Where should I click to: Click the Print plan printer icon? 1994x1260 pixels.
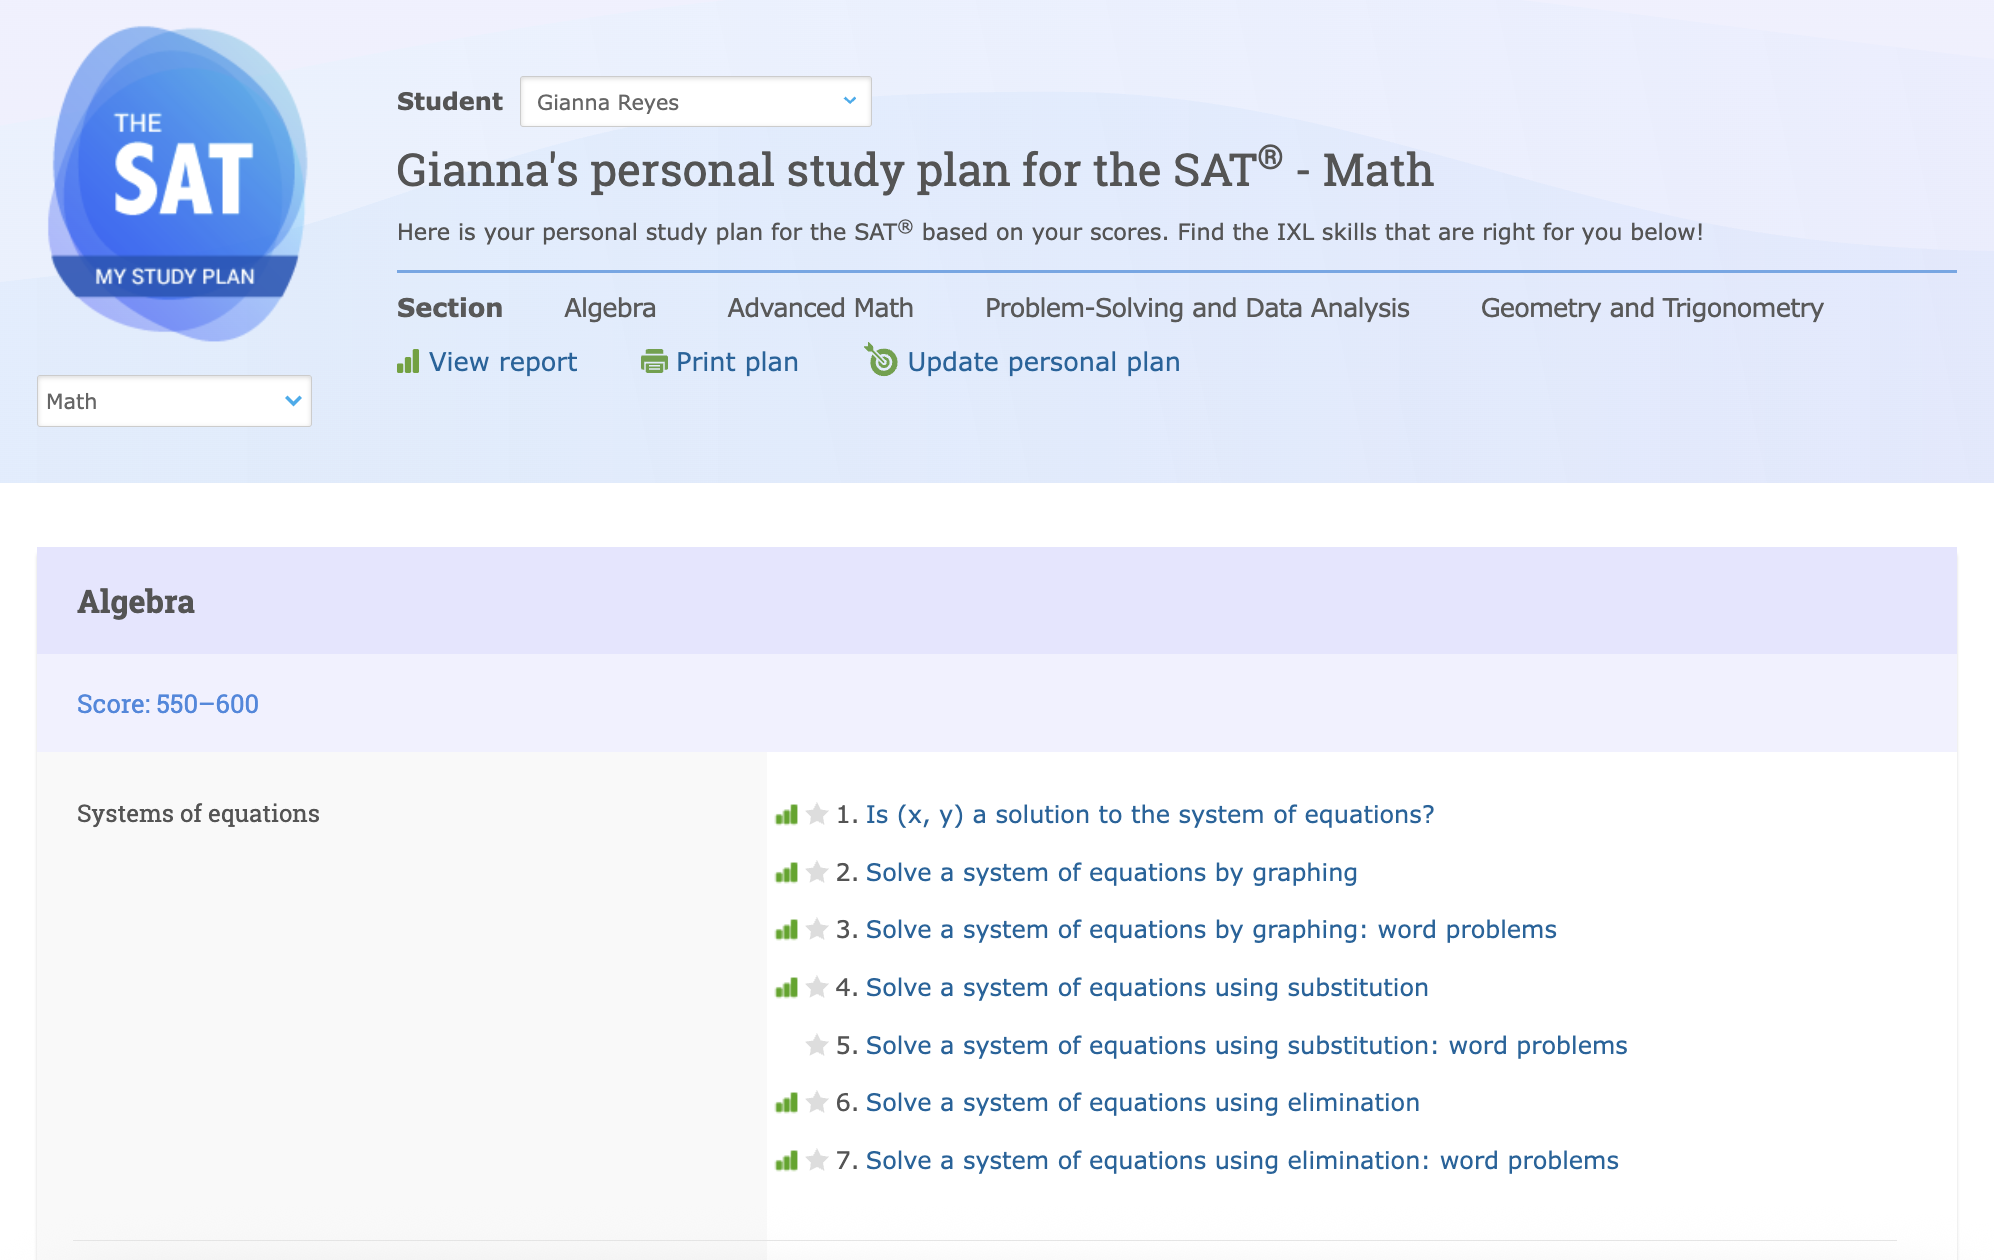[x=655, y=362]
